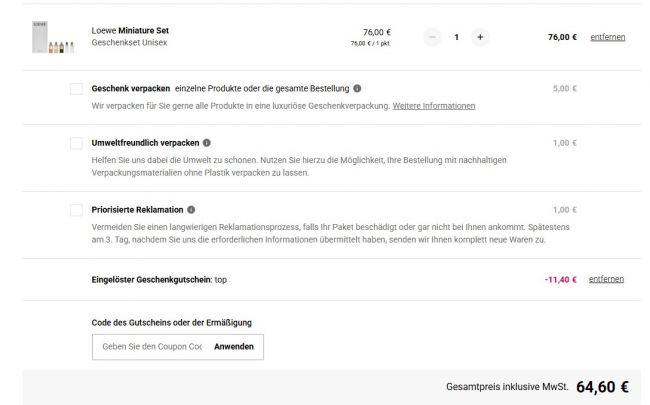The image size is (650, 405).
Task: Decrease quantity with the minus button
Action: tap(432, 37)
